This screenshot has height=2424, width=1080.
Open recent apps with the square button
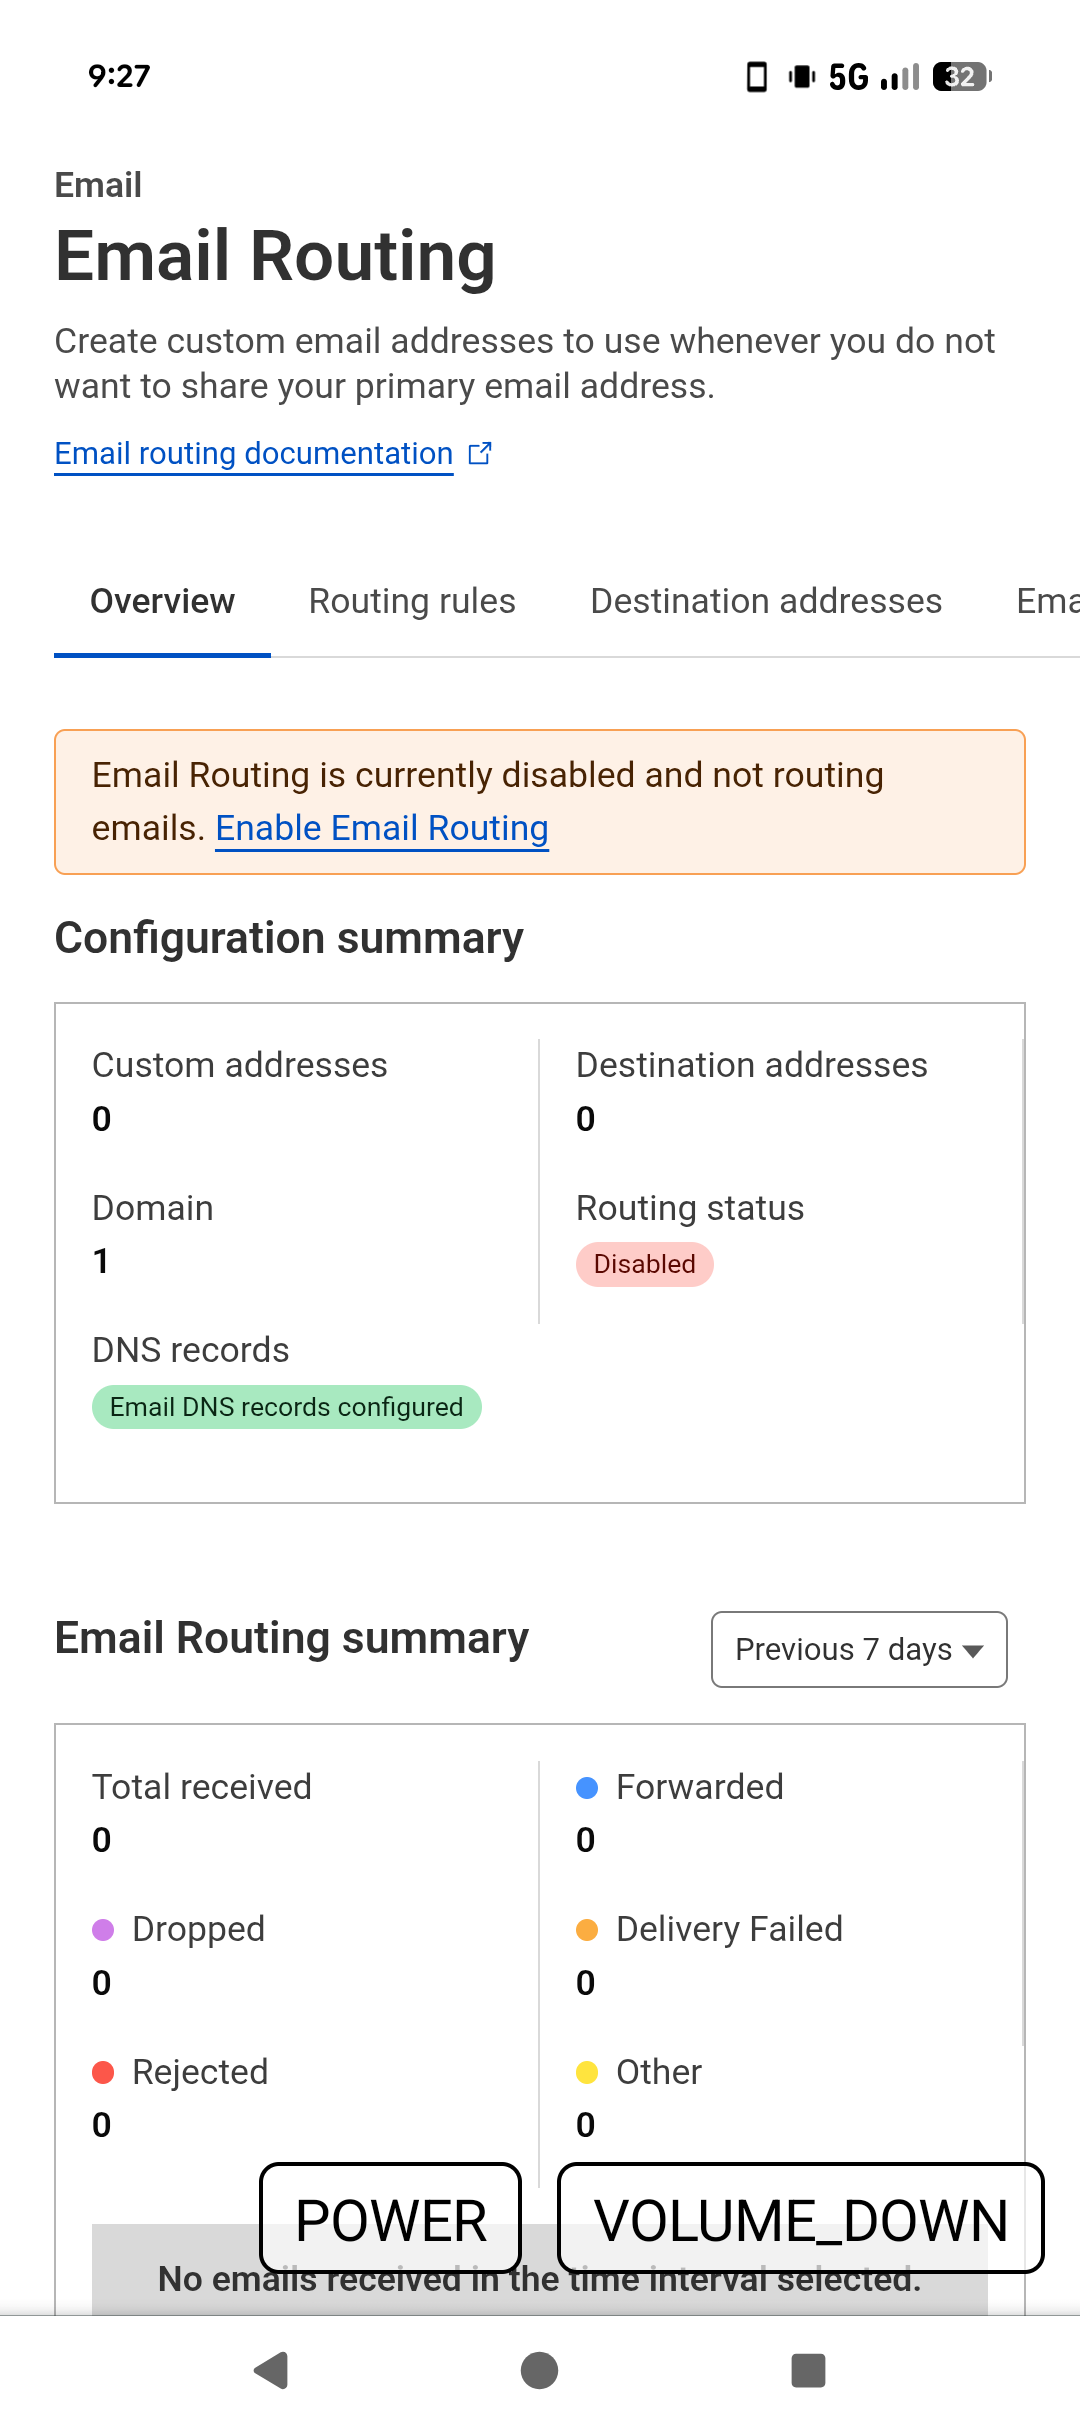click(x=808, y=2370)
